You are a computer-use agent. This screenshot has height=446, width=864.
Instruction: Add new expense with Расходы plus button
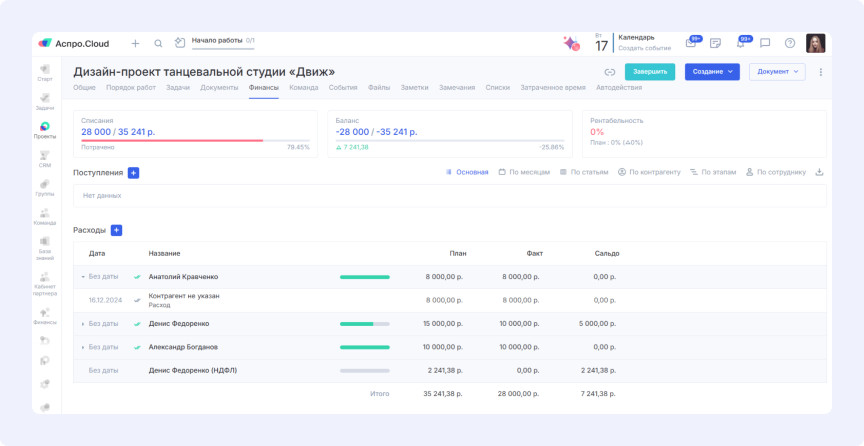tap(117, 230)
